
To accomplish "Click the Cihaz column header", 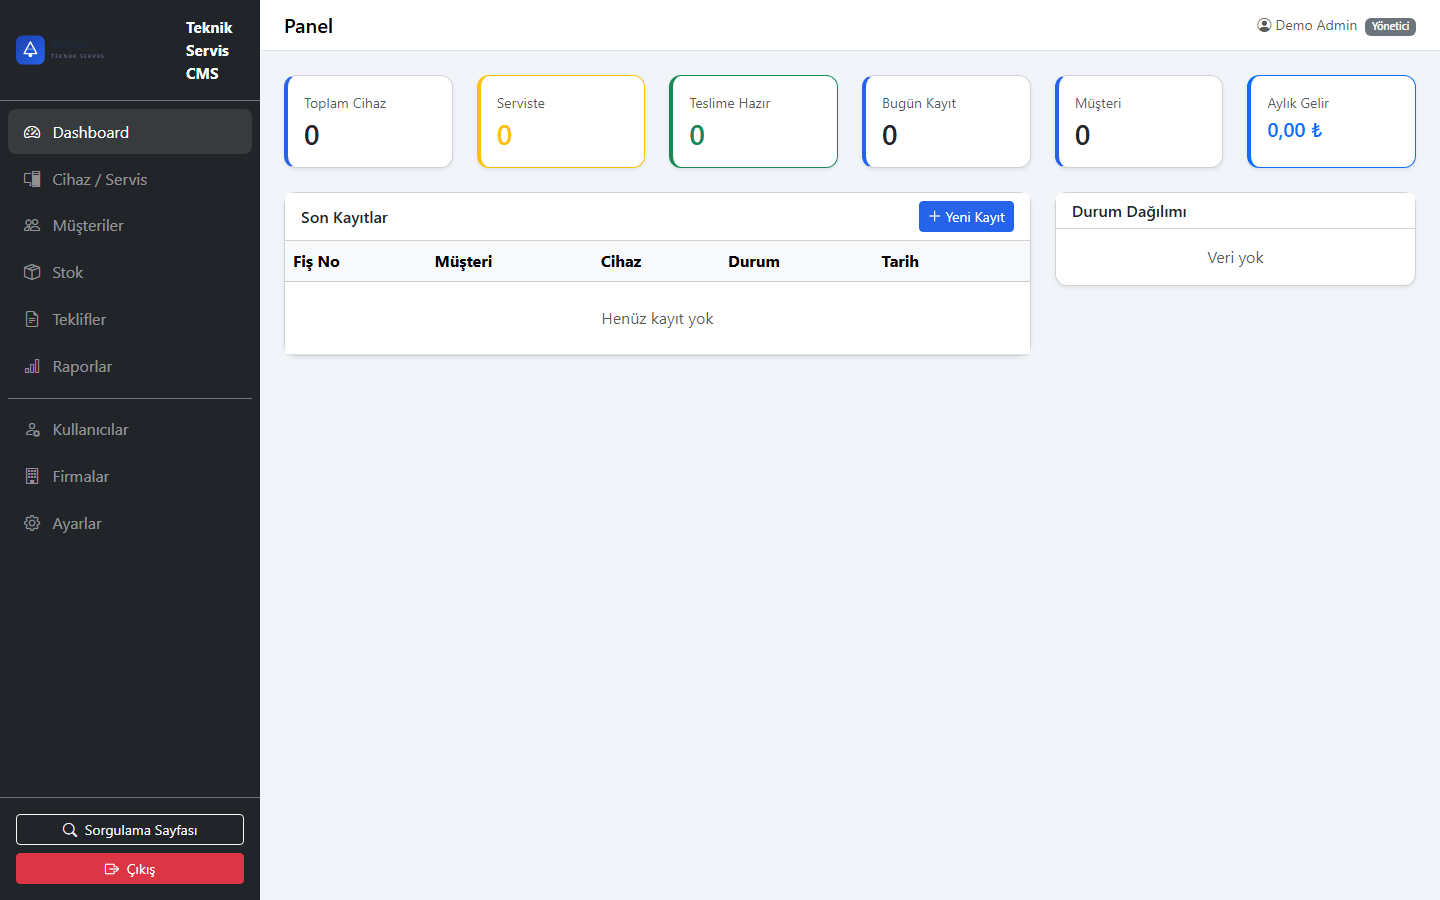I will tap(621, 261).
